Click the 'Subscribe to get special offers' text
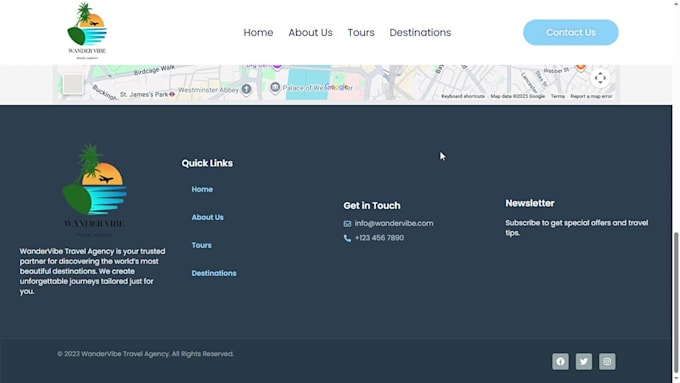 coord(577,228)
